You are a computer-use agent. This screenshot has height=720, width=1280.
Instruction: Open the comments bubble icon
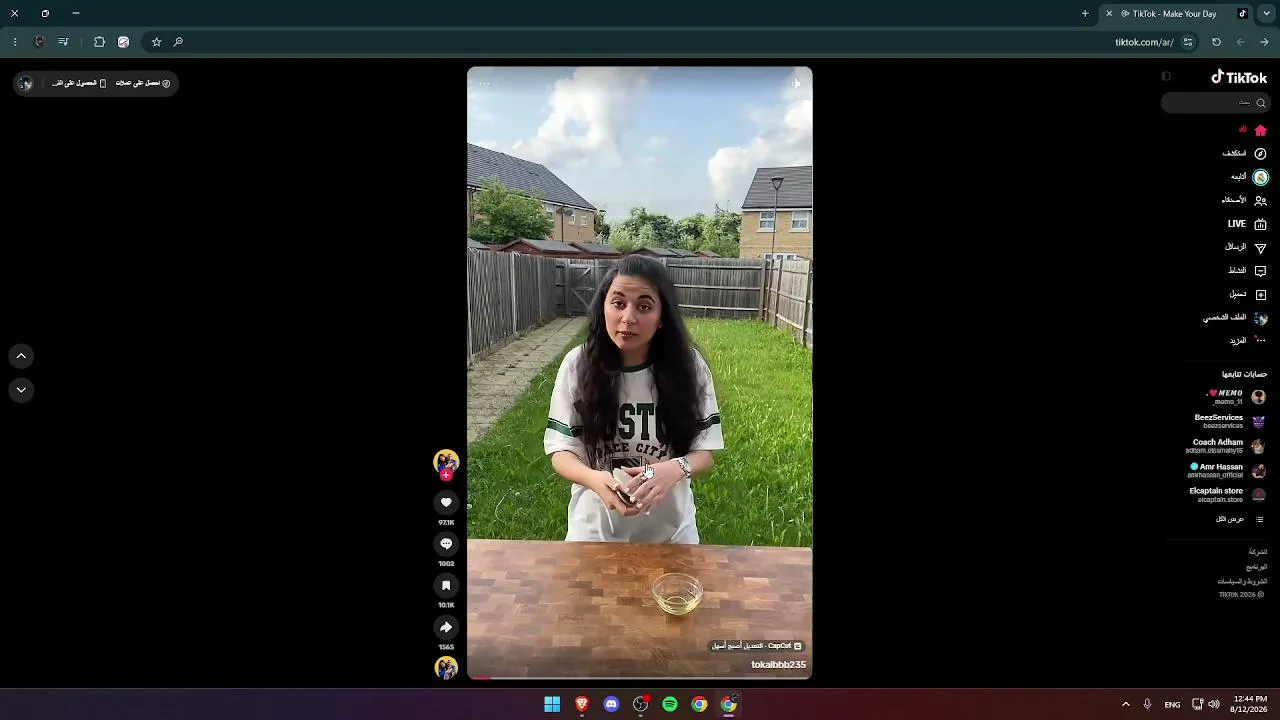coord(446,544)
